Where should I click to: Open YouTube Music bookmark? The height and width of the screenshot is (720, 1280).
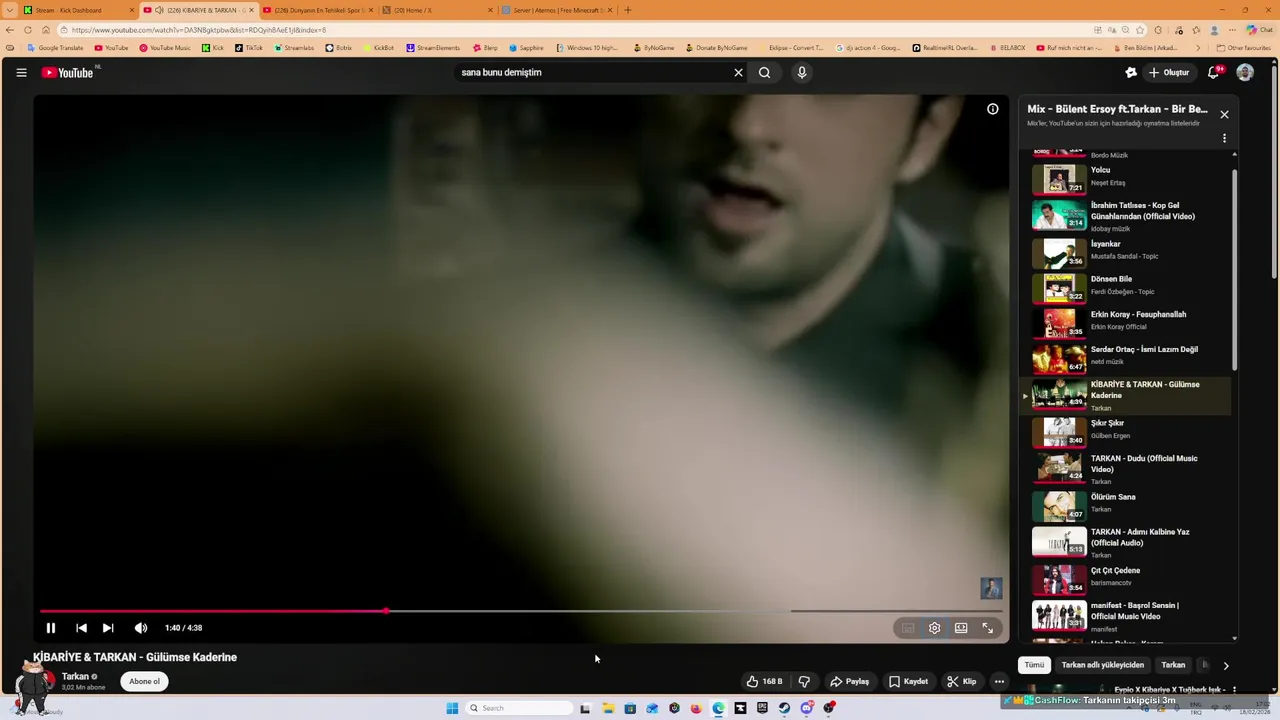(164, 48)
